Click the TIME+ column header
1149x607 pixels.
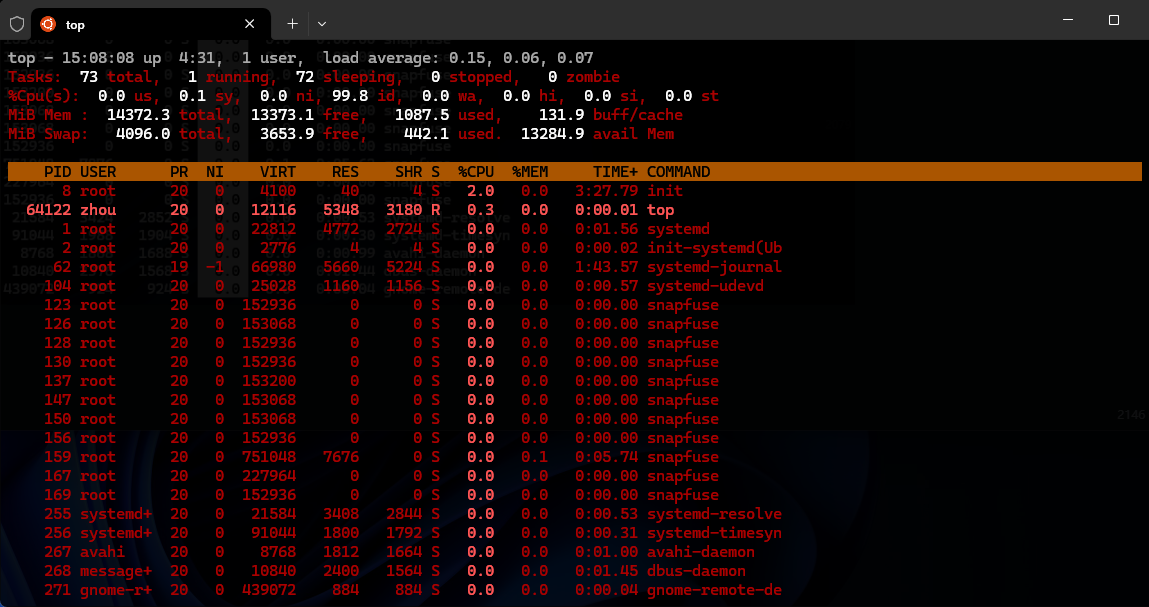615,172
